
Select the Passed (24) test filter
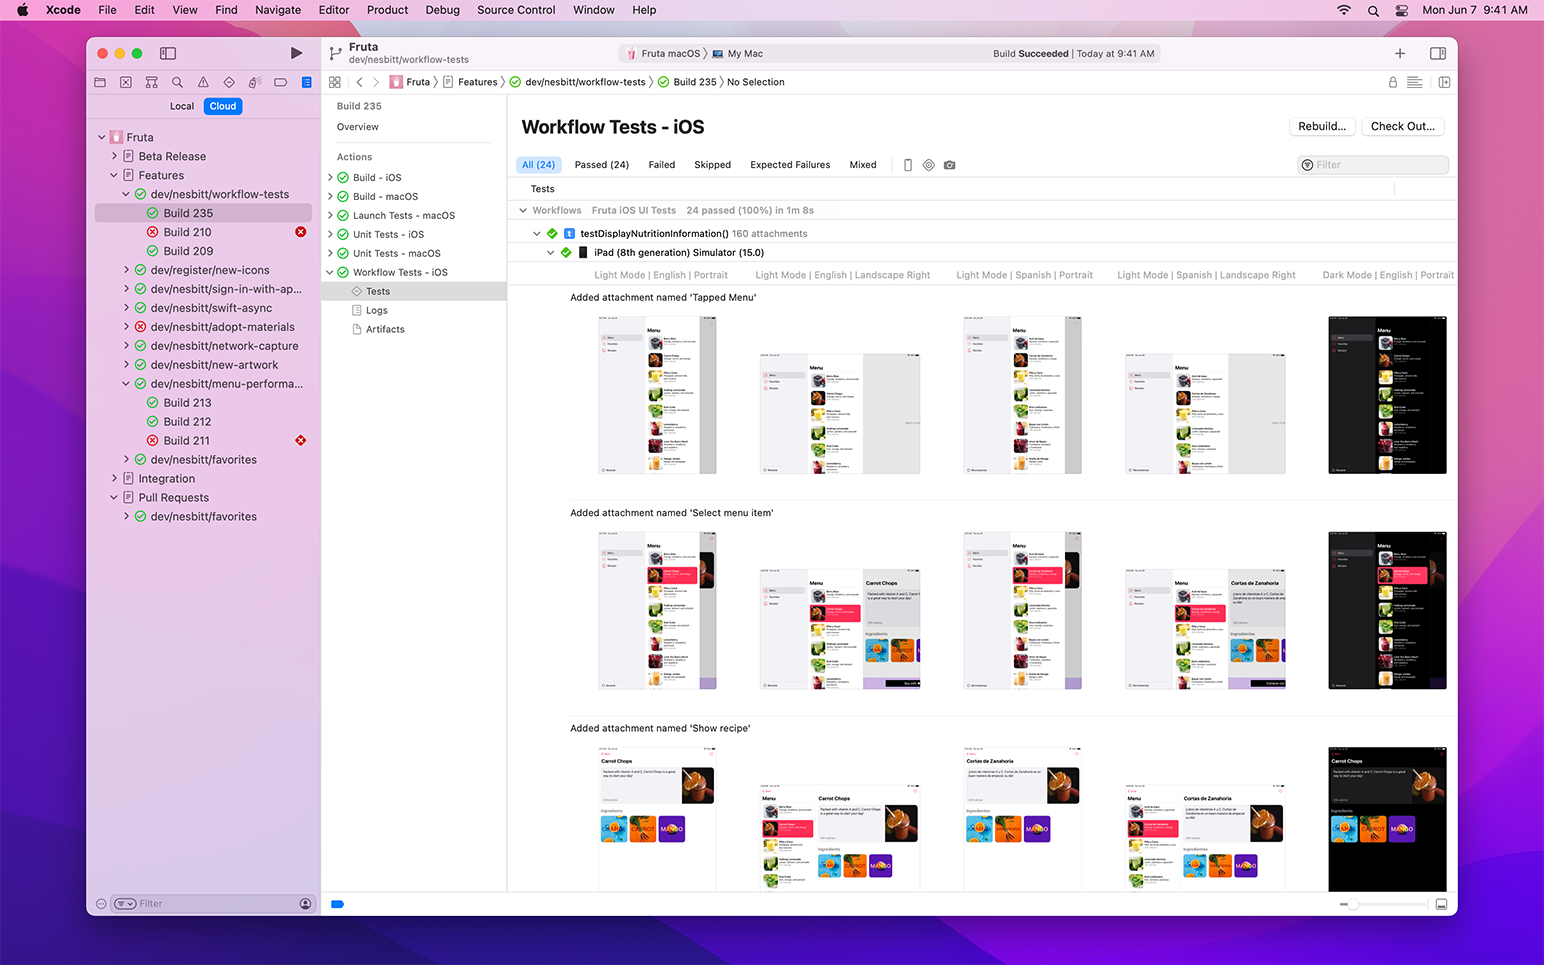tap(601, 164)
